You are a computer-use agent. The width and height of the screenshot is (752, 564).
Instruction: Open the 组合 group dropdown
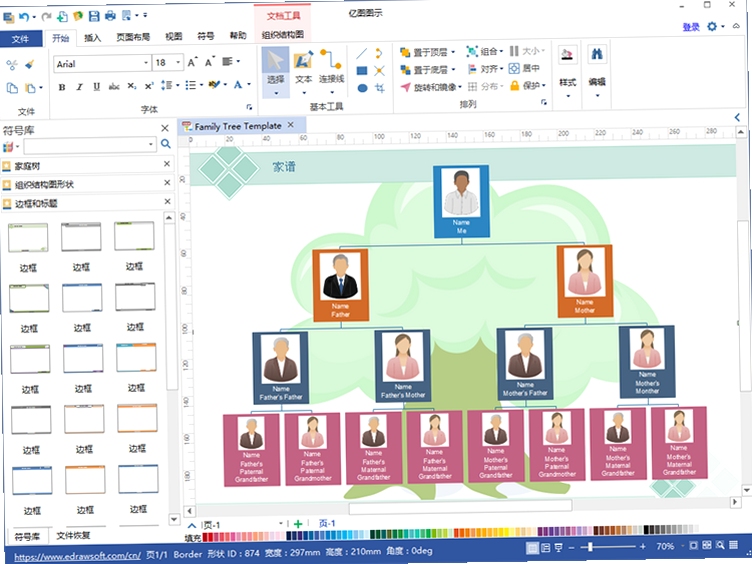[x=484, y=51]
